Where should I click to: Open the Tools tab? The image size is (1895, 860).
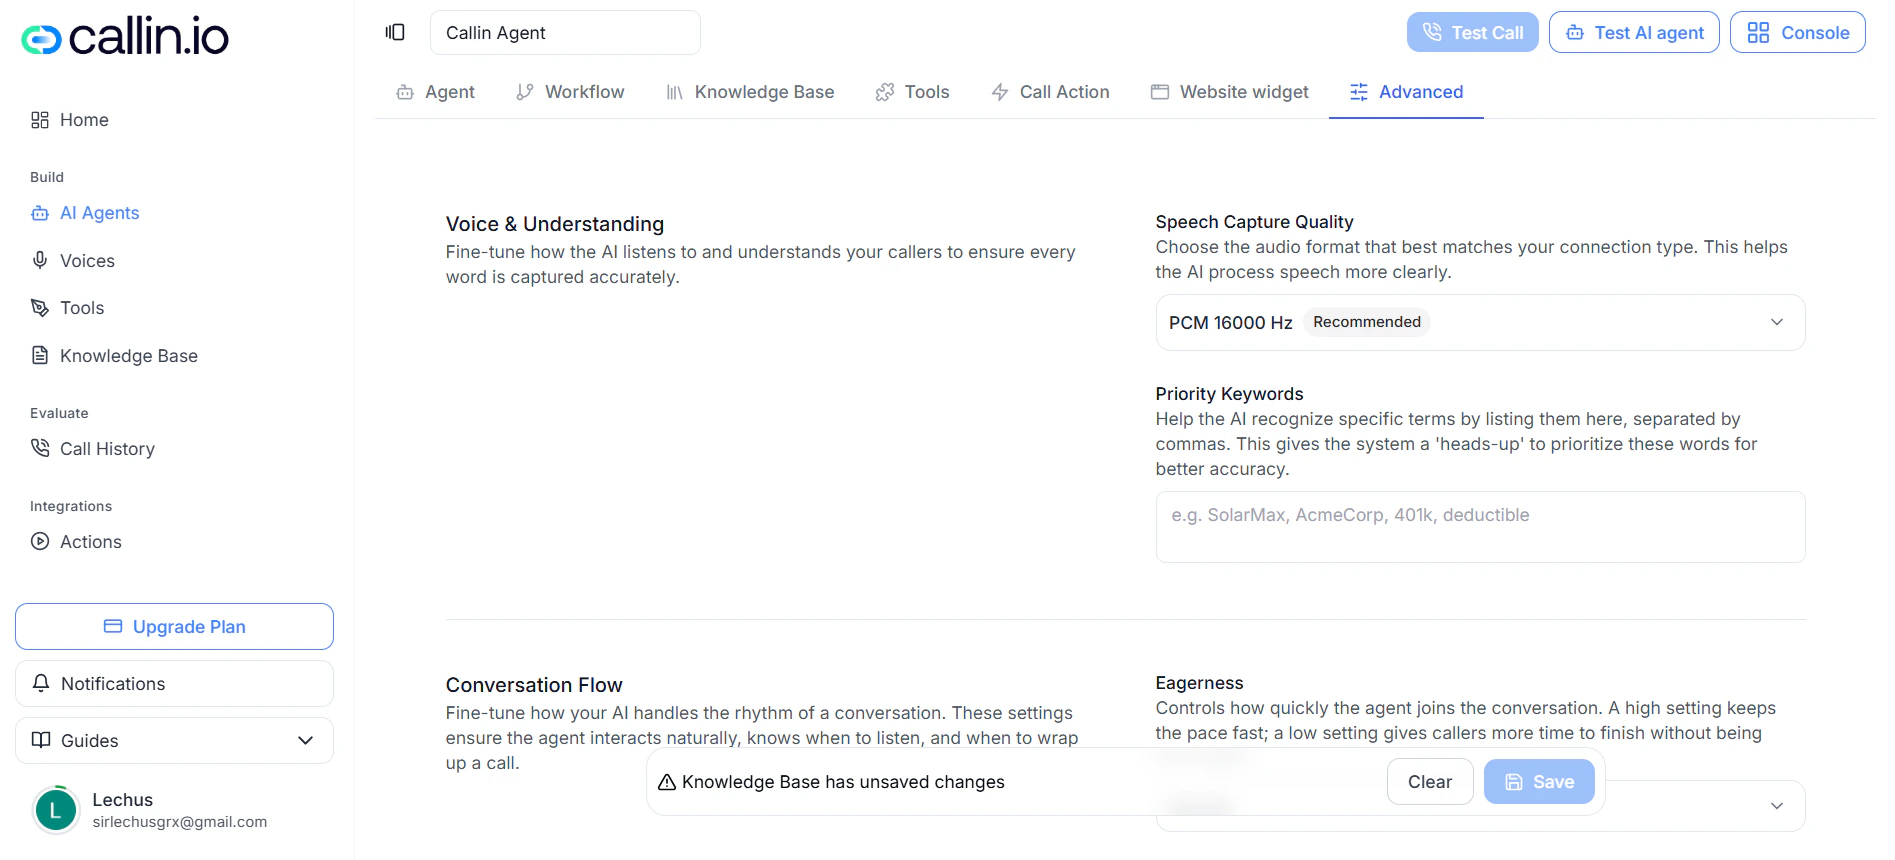tap(912, 92)
